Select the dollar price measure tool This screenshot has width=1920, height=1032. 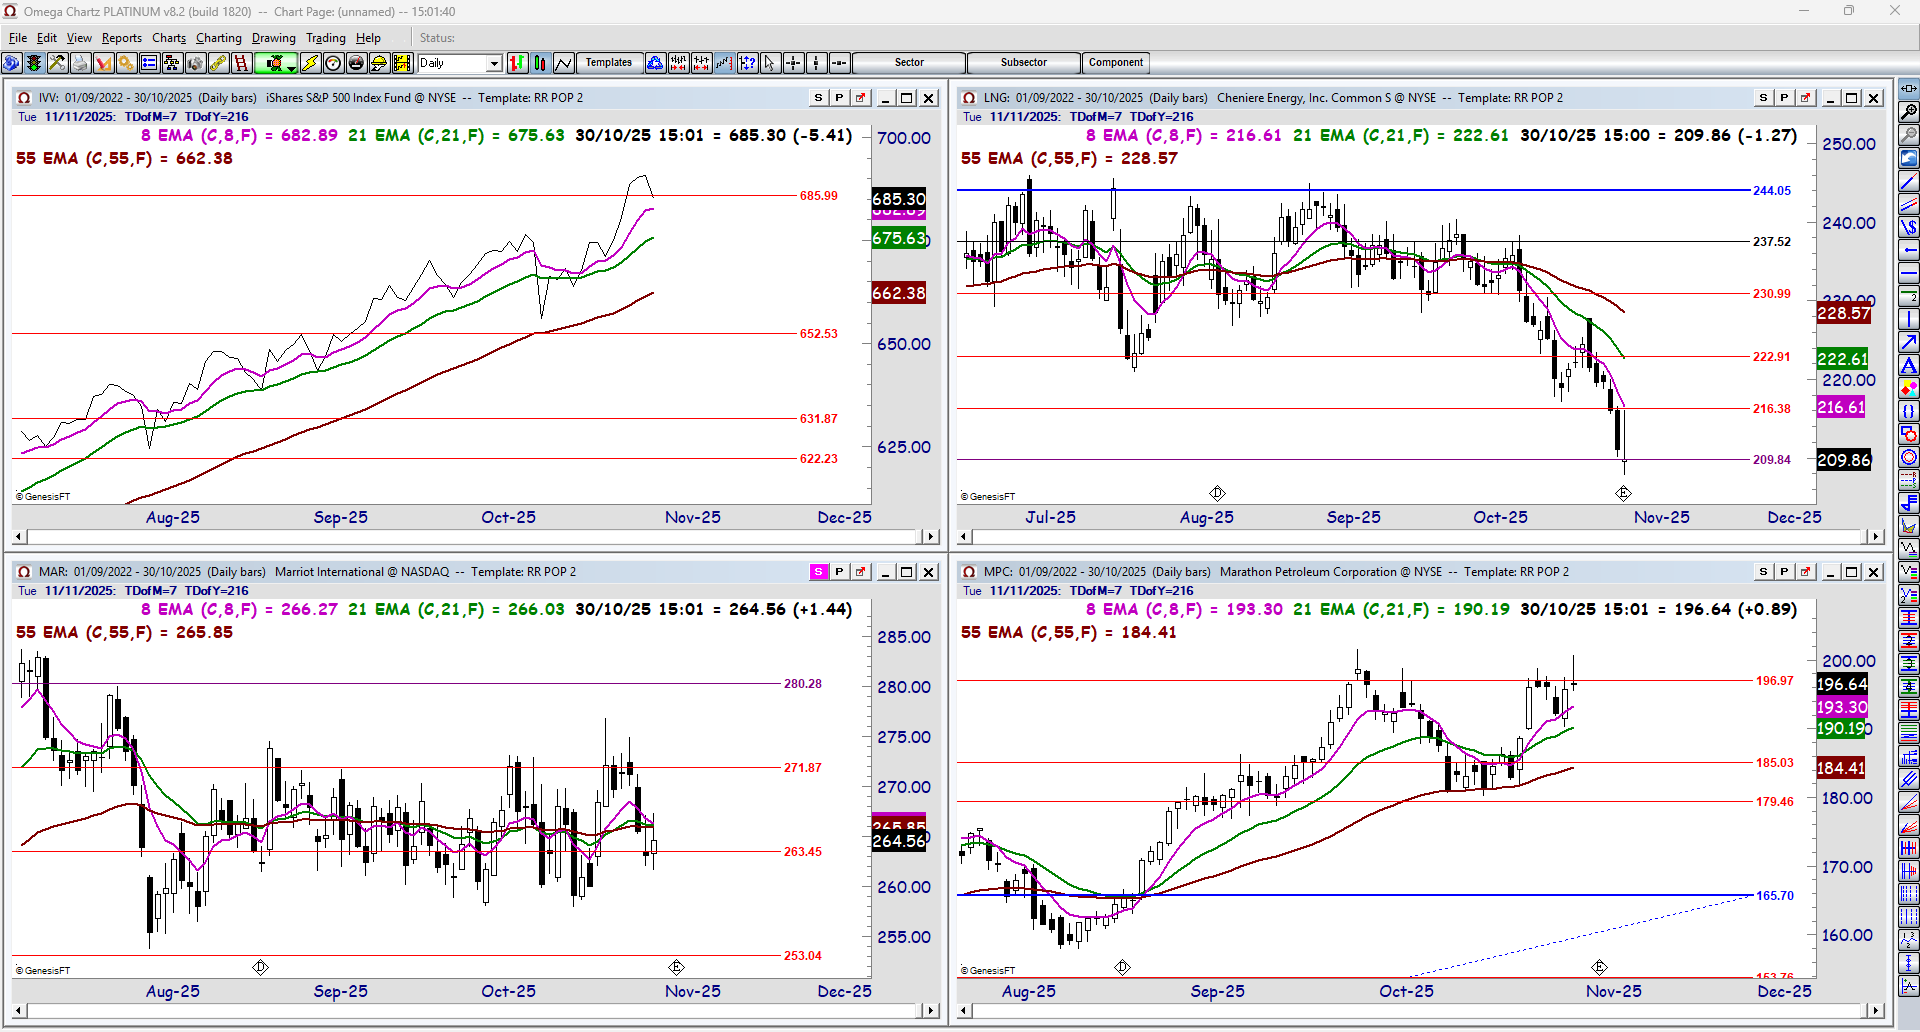coord(1909,228)
